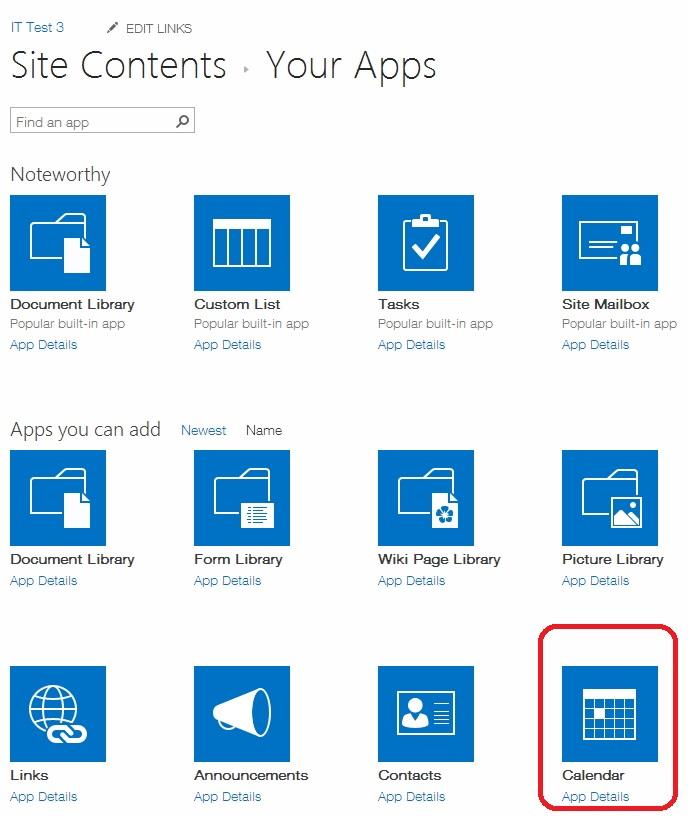Open the IT Test 3 site link
Screen dimensions: 688x817
coord(37,27)
